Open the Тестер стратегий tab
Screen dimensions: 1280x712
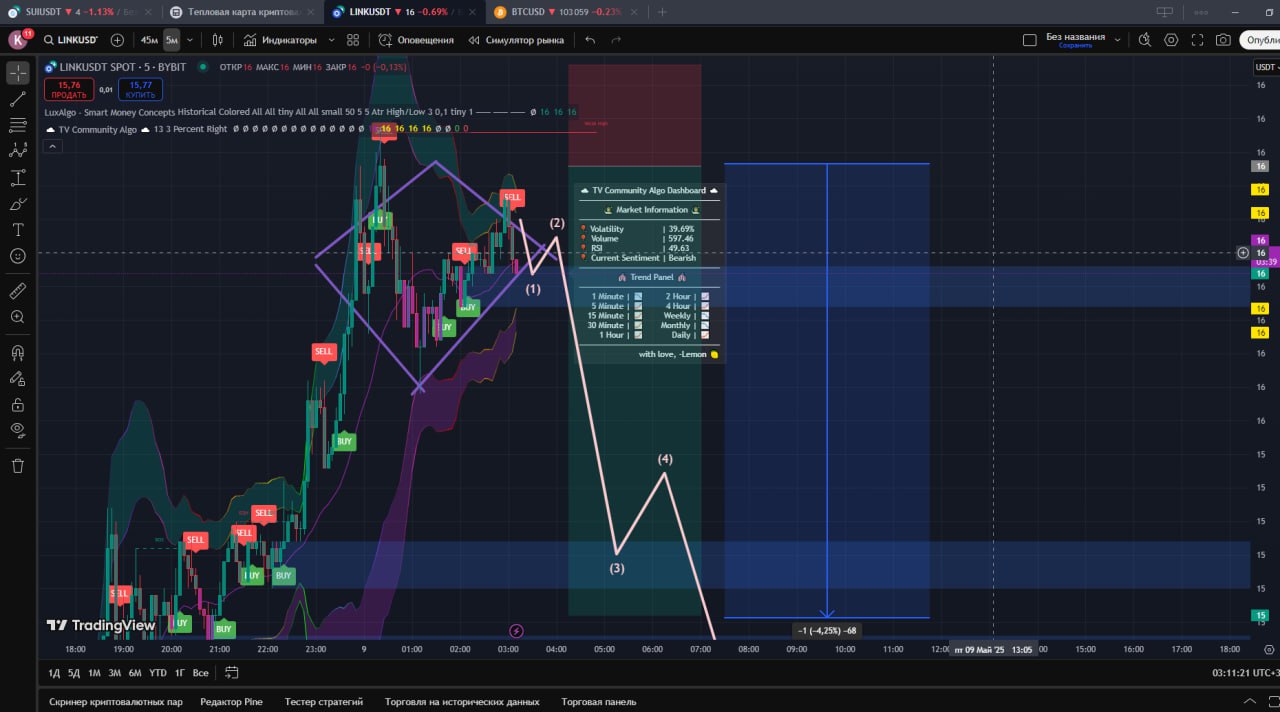324,702
